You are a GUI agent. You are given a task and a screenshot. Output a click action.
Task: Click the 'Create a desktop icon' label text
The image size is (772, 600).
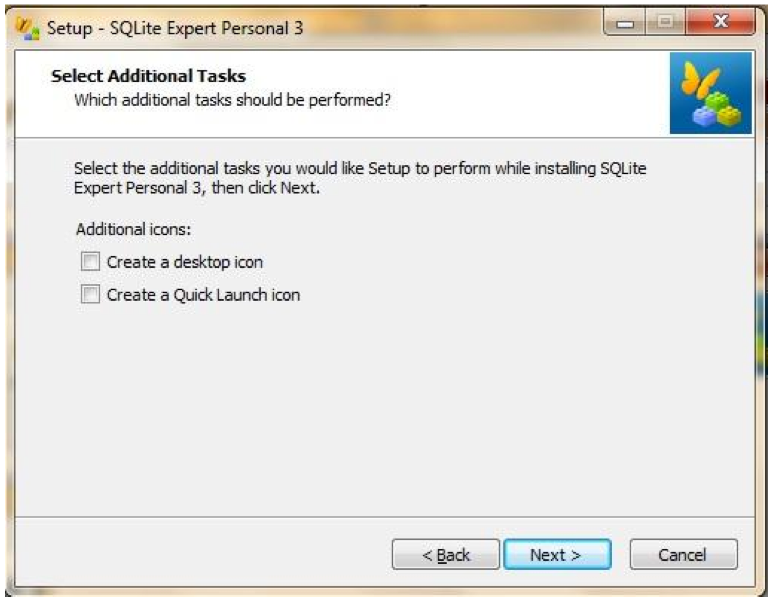coord(185,262)
